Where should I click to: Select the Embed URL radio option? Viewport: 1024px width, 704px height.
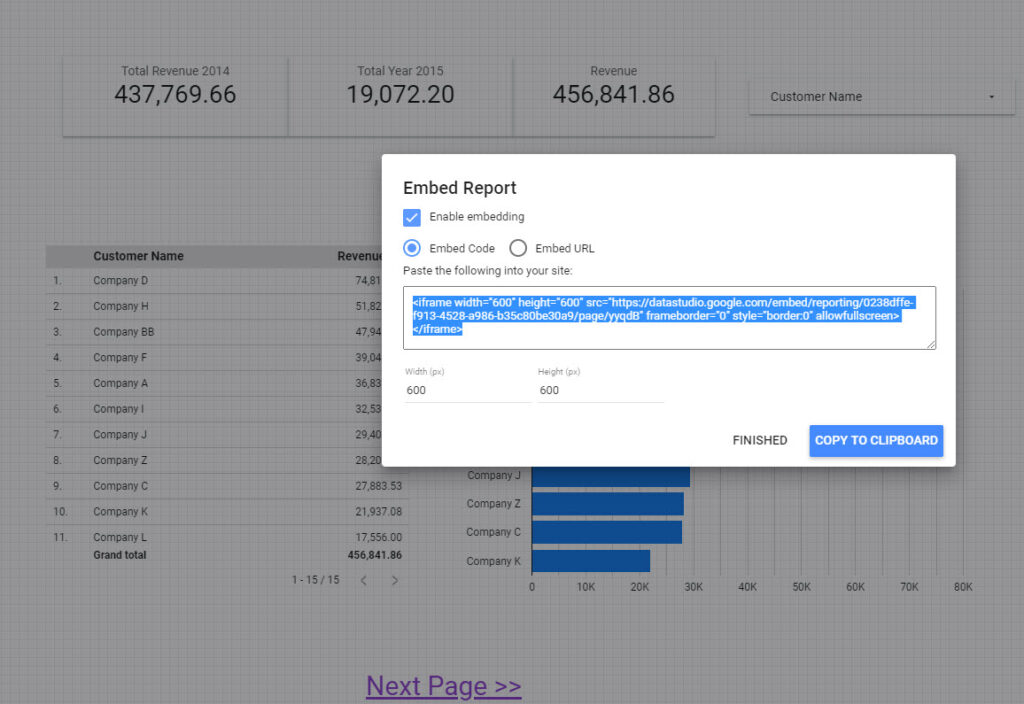[518, 248]
